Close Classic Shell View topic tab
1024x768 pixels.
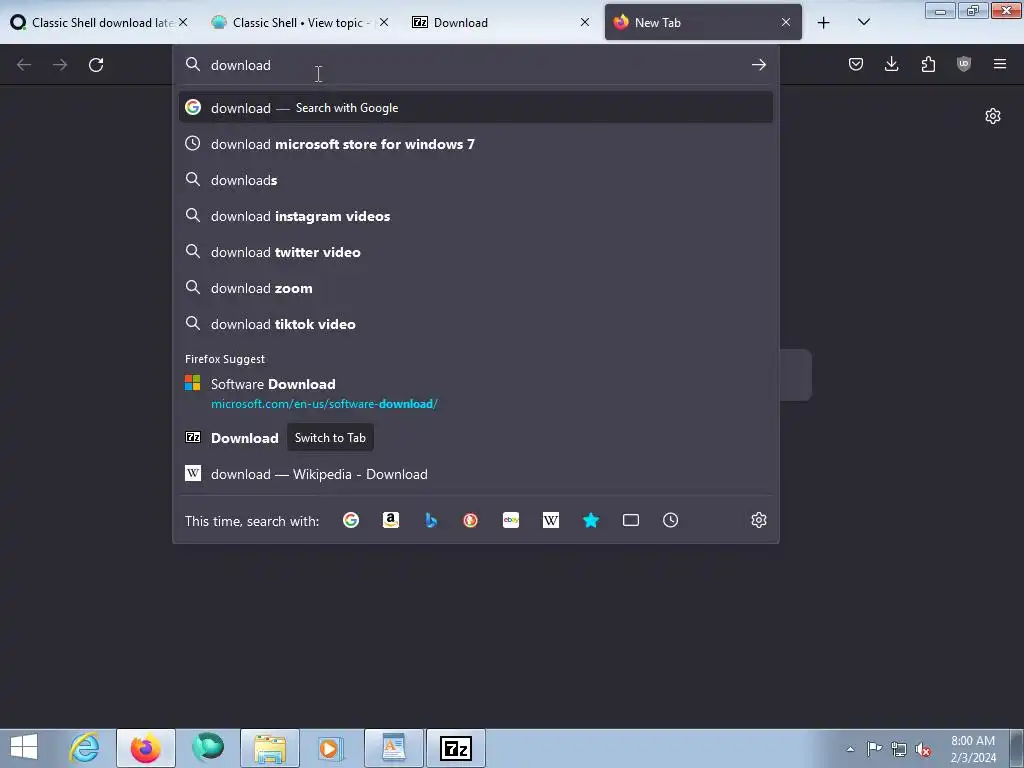point(384,22)
